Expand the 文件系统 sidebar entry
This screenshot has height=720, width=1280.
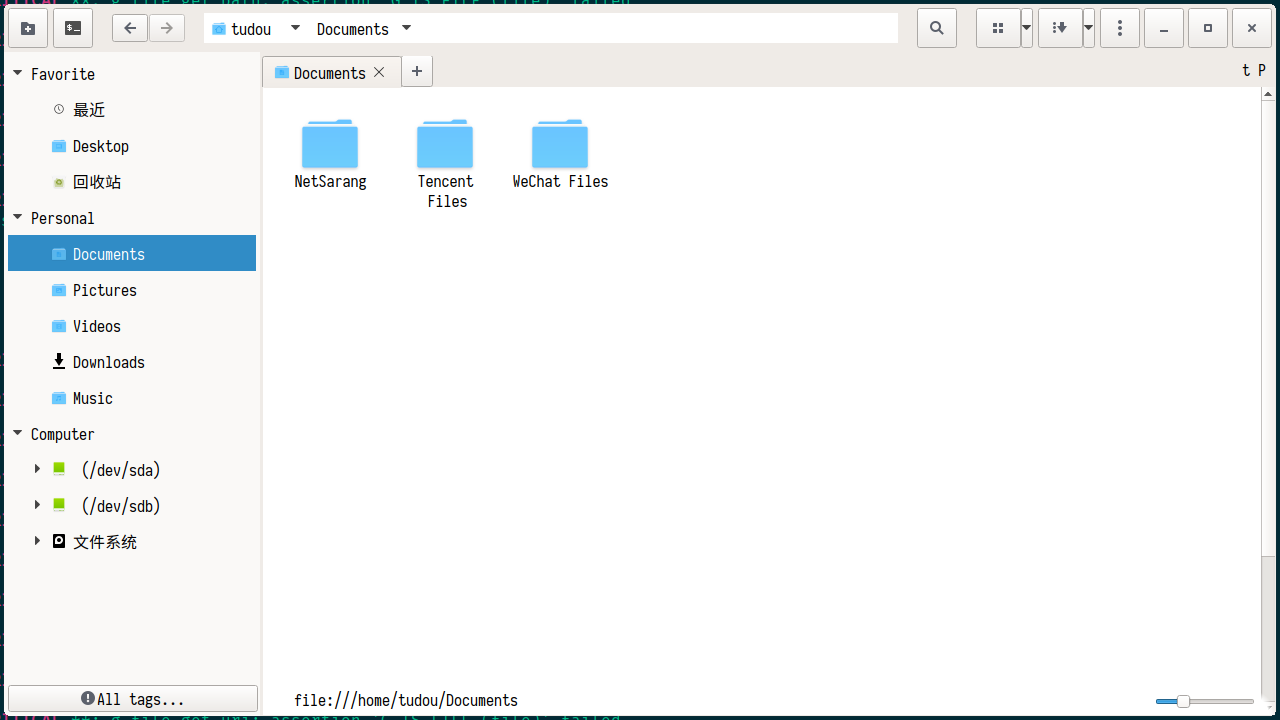click(37, 541)
